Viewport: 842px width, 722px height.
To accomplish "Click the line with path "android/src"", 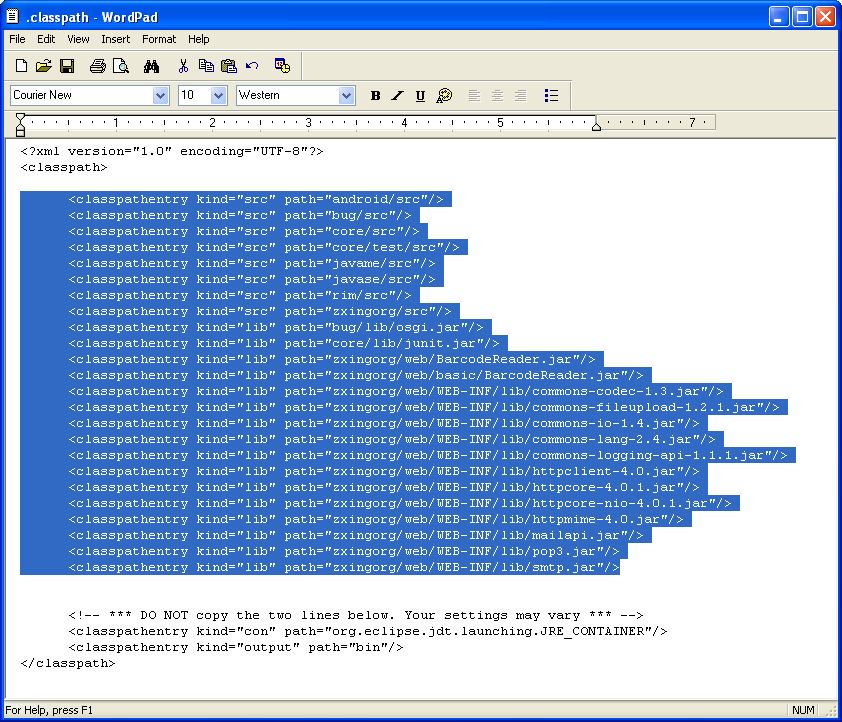I will click(256, 199).
